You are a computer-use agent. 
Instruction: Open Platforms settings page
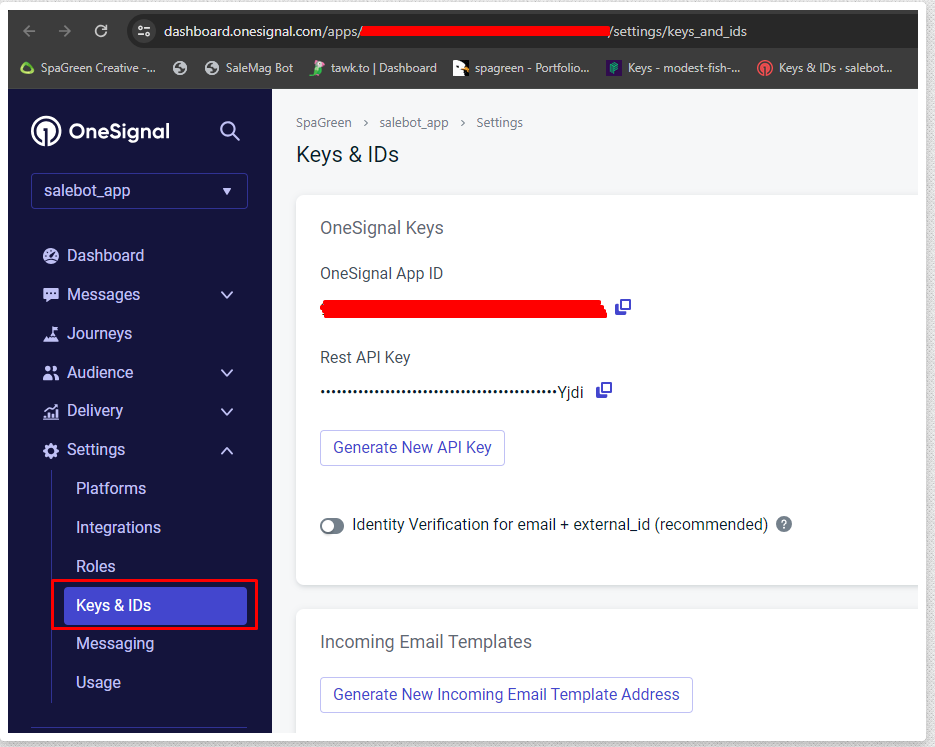pyautogui.click(x=111, y=489)
